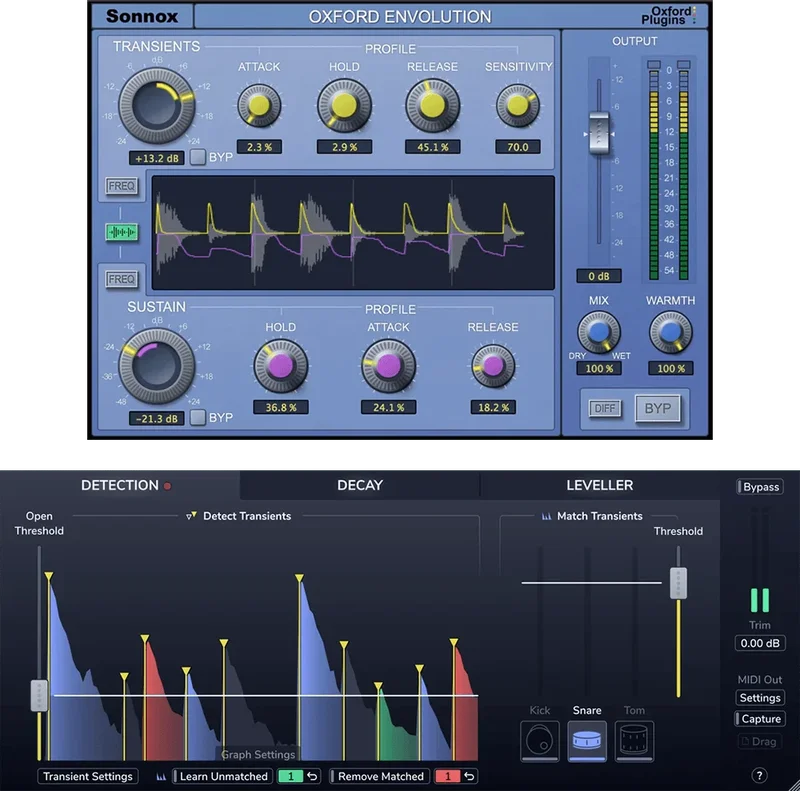Select the Tom drum icon
Image resolution: width=800 pixels, height=791 pixels.
(634, 740)
